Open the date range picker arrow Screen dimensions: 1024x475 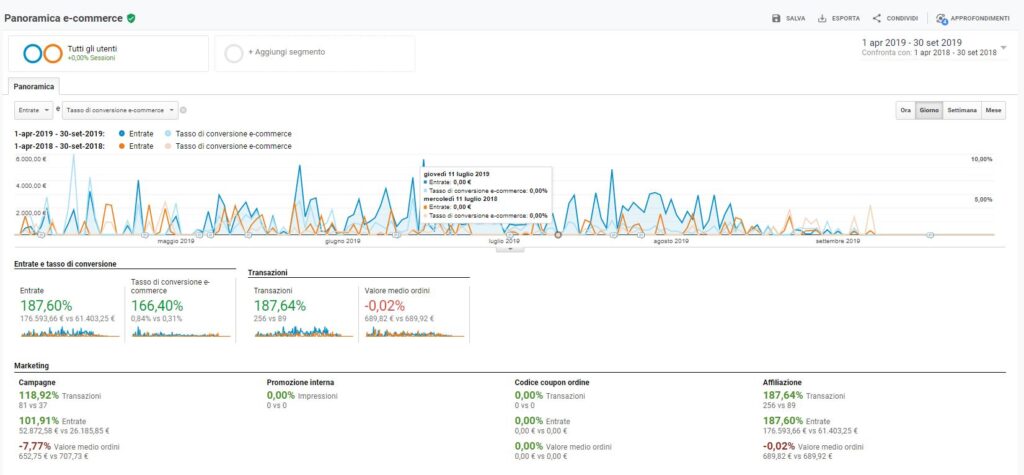[x=1004, y=47]
